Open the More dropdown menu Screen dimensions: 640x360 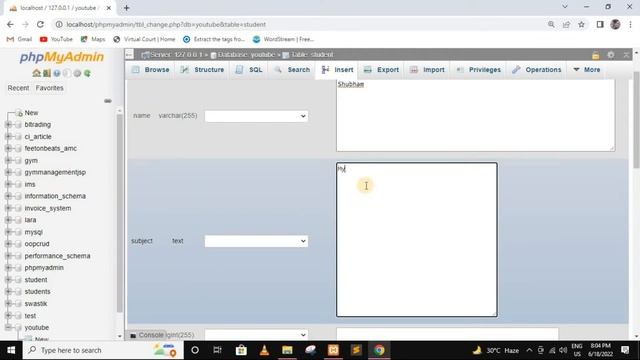(587, 70)
